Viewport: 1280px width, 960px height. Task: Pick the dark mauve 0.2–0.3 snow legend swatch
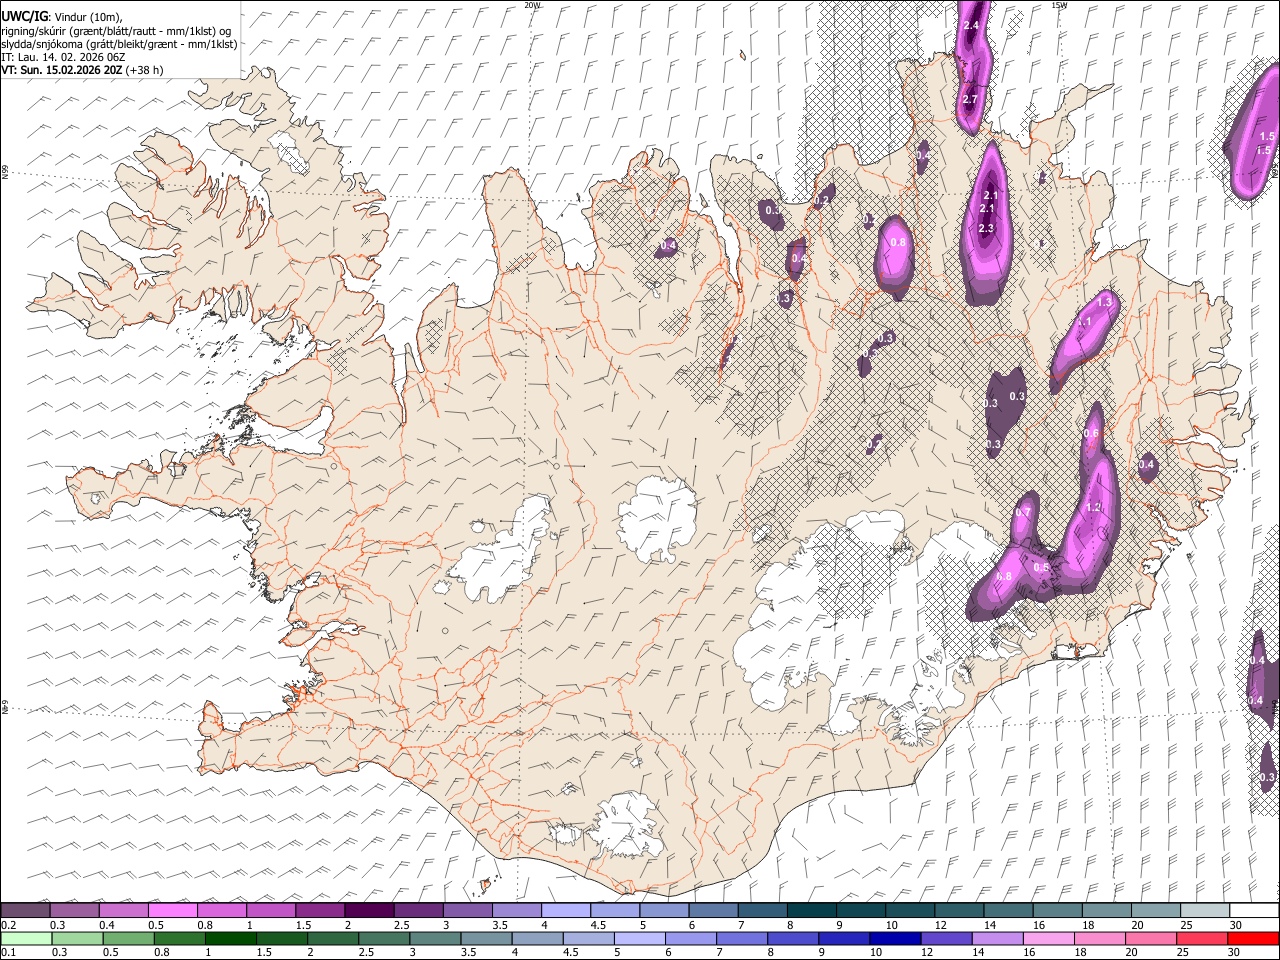(25, 911)
